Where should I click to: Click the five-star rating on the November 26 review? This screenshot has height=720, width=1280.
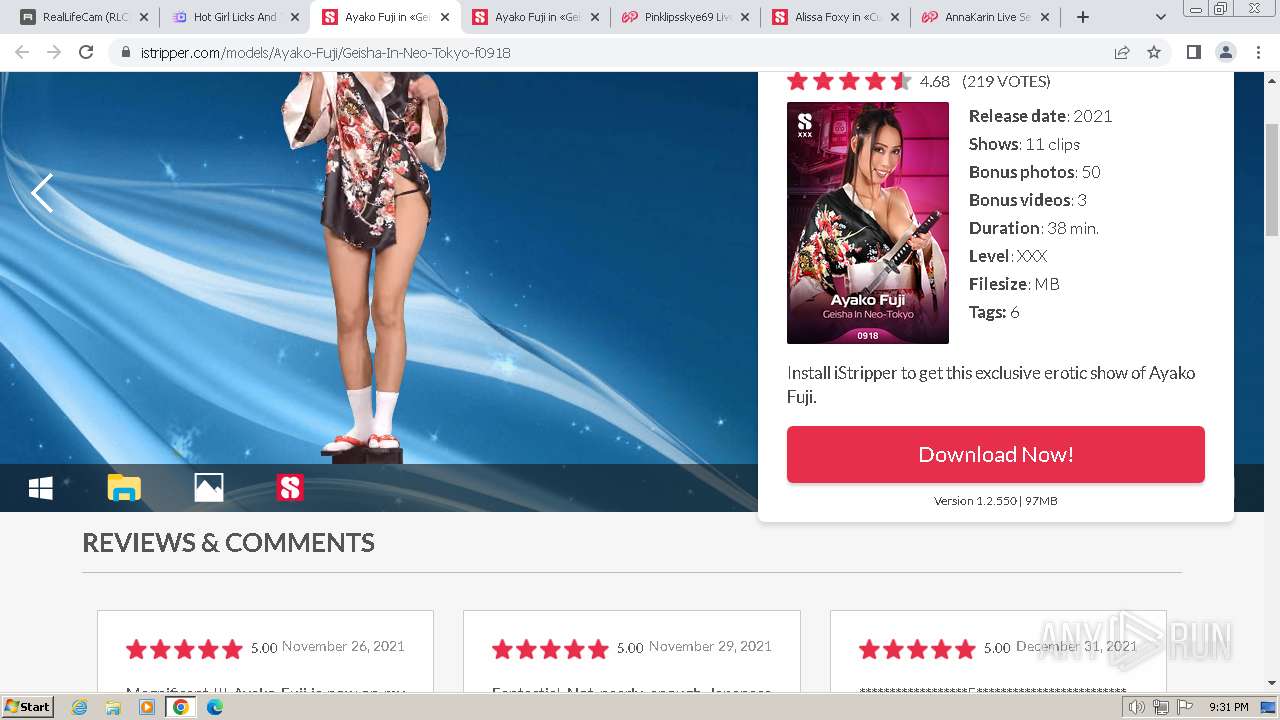pyautogui.click(x=184, y=649)
